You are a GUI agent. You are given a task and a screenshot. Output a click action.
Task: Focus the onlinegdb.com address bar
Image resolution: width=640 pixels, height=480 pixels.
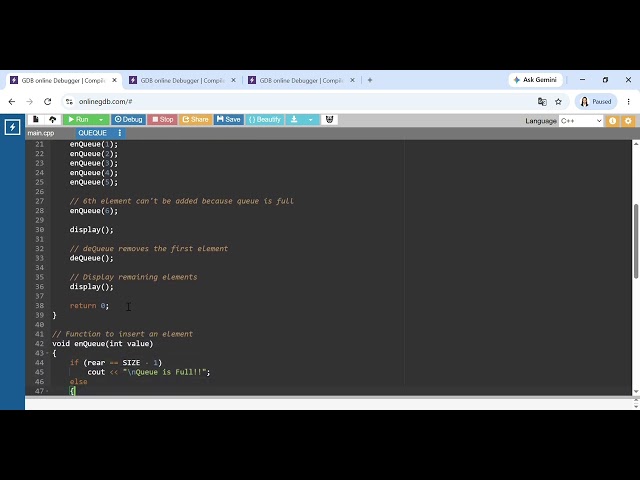[x=302, y=102]
